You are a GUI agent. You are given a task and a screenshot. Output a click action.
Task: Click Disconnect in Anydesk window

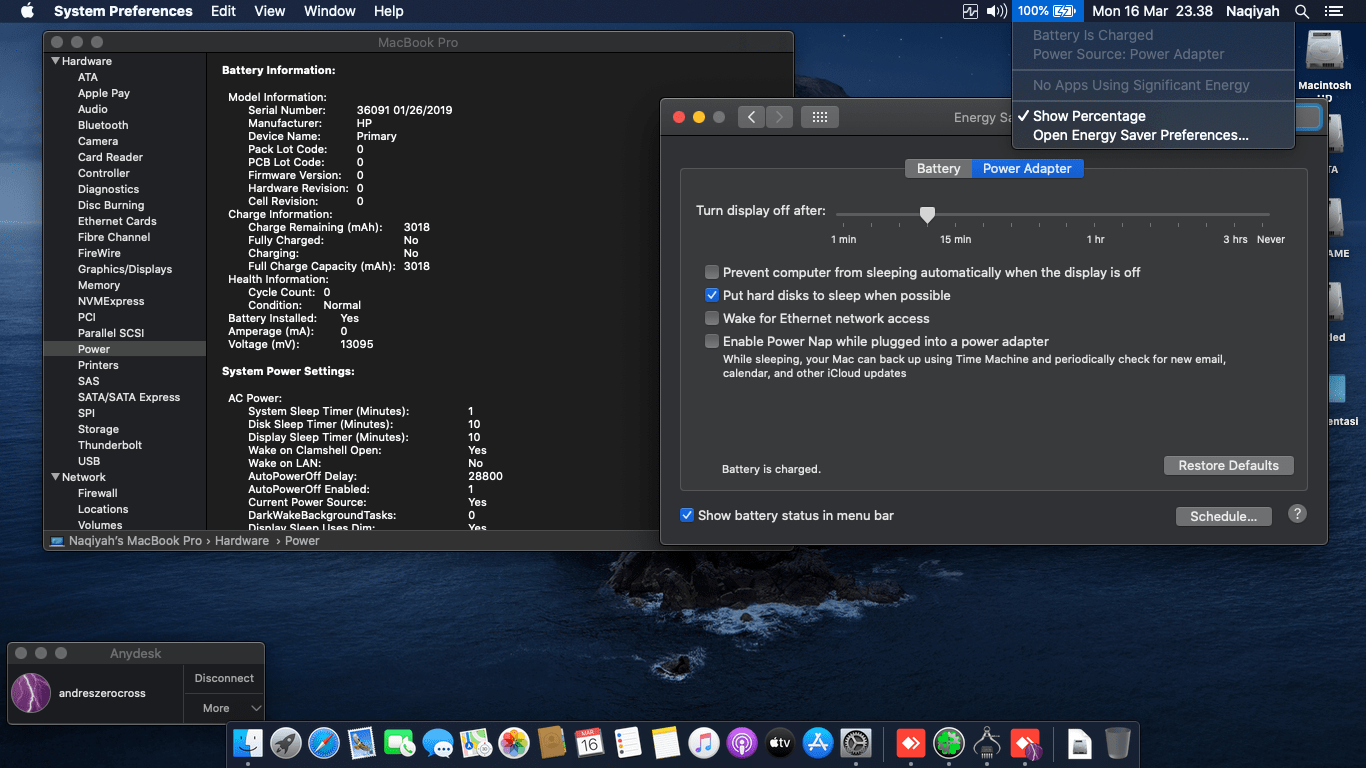[x=224, y=678]
